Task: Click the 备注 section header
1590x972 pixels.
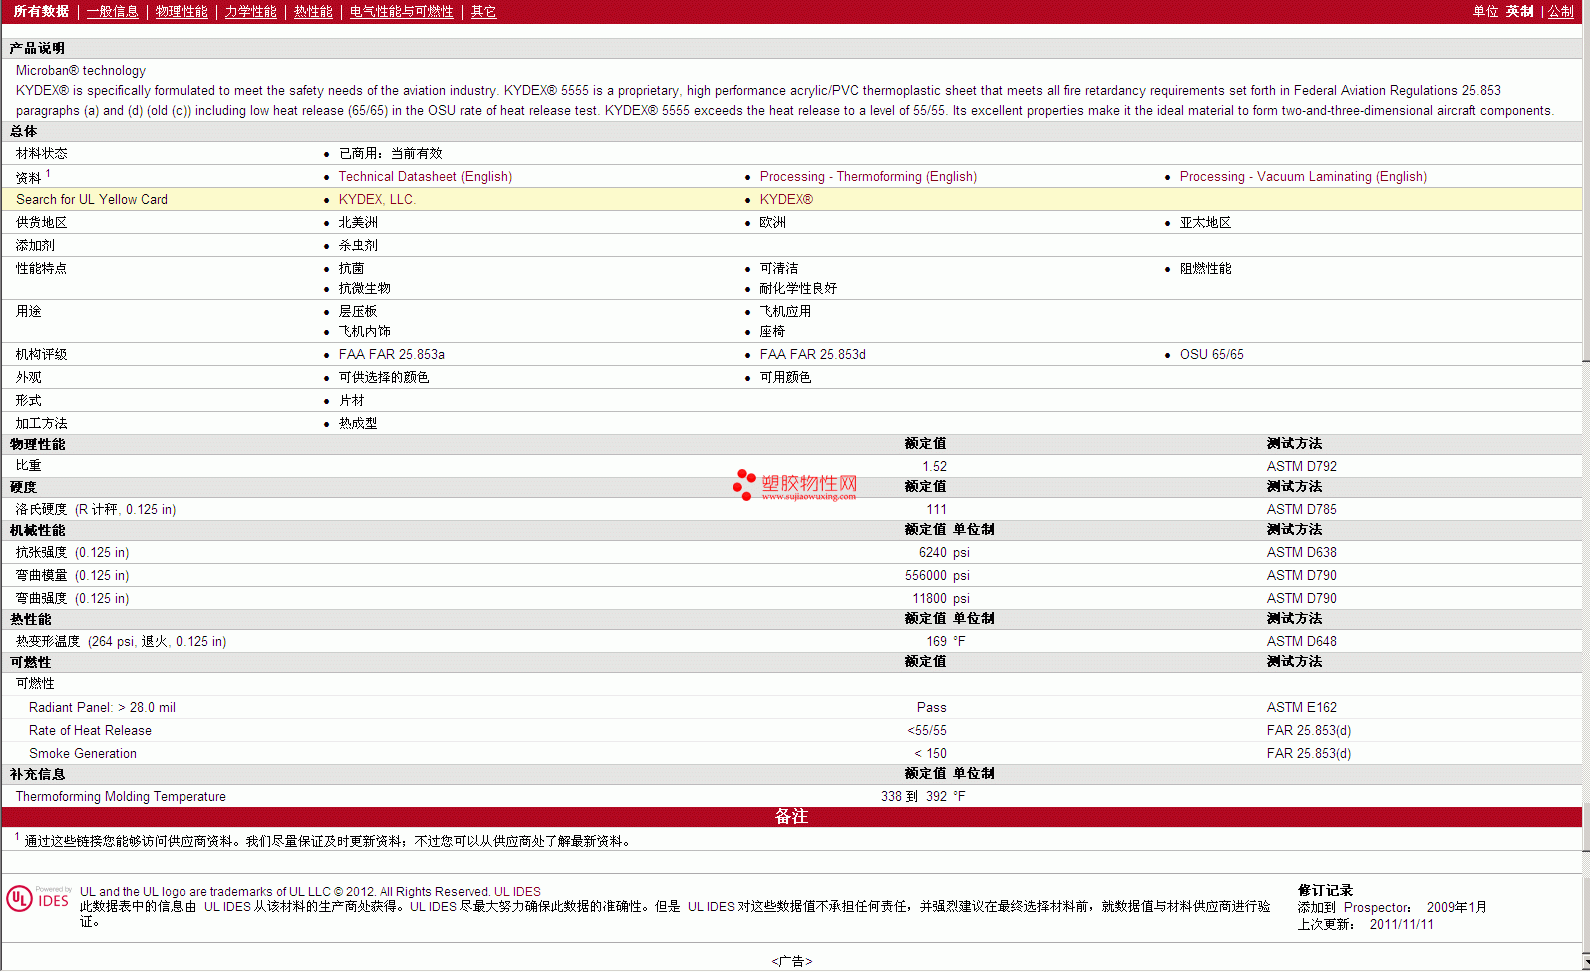Action: click(791, 816)
